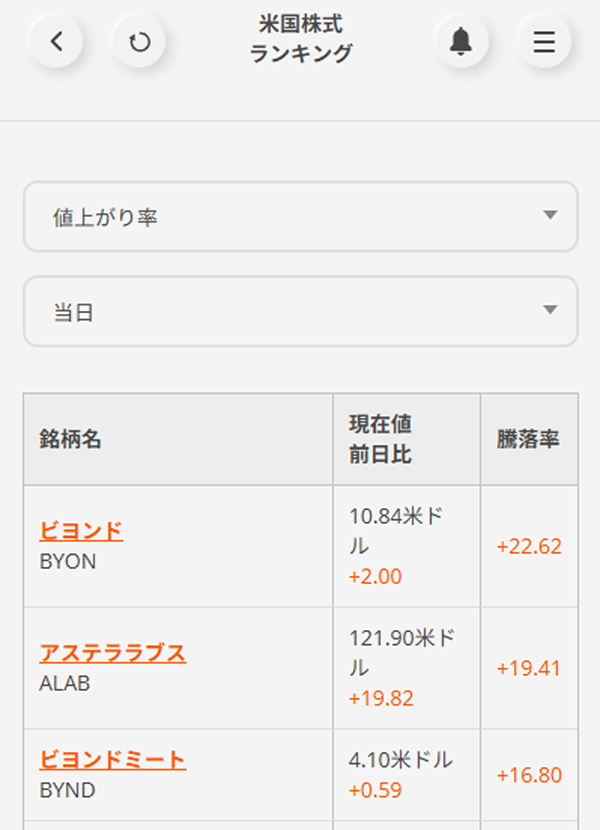The image size is (600, 830).
Task: Open the menu with the three-line icon
Action: tap(544, 41)
